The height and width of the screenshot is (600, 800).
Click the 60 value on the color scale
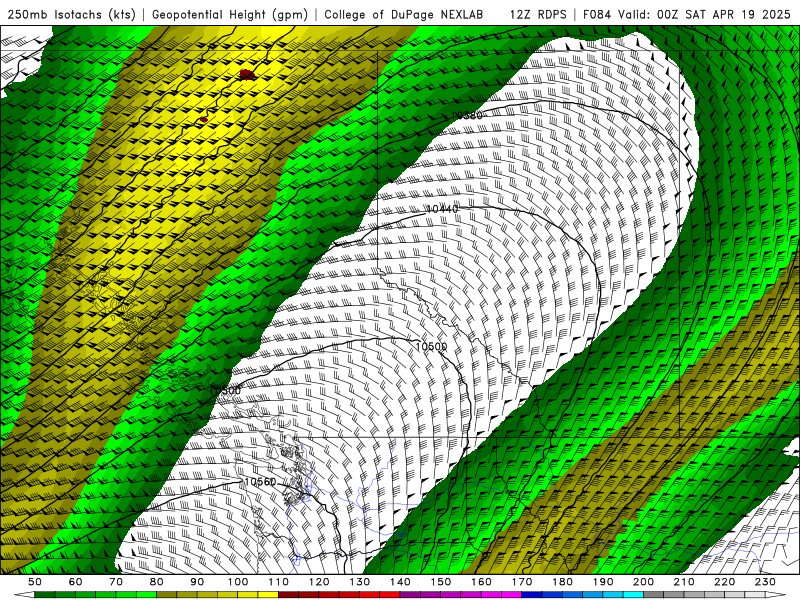click(x=75, y=582)
